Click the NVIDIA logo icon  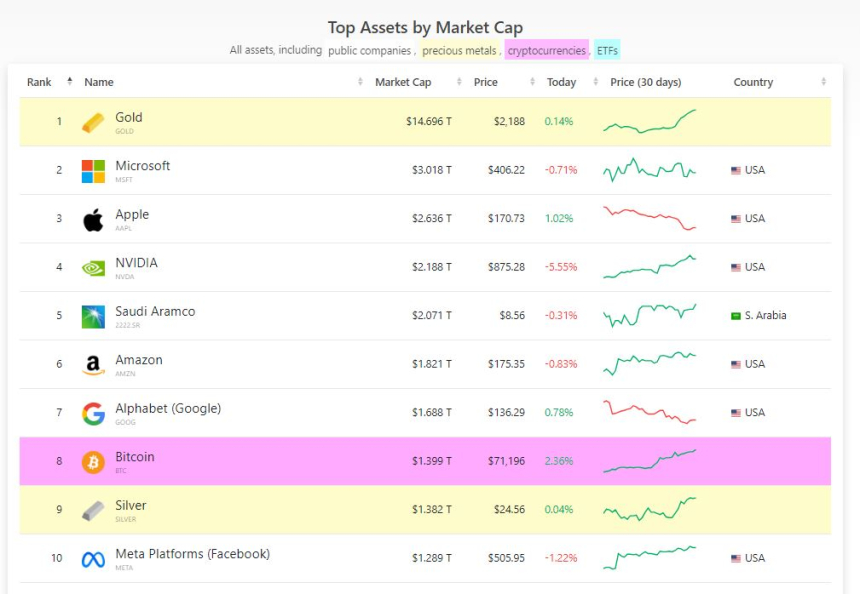[x=93, y=268]
